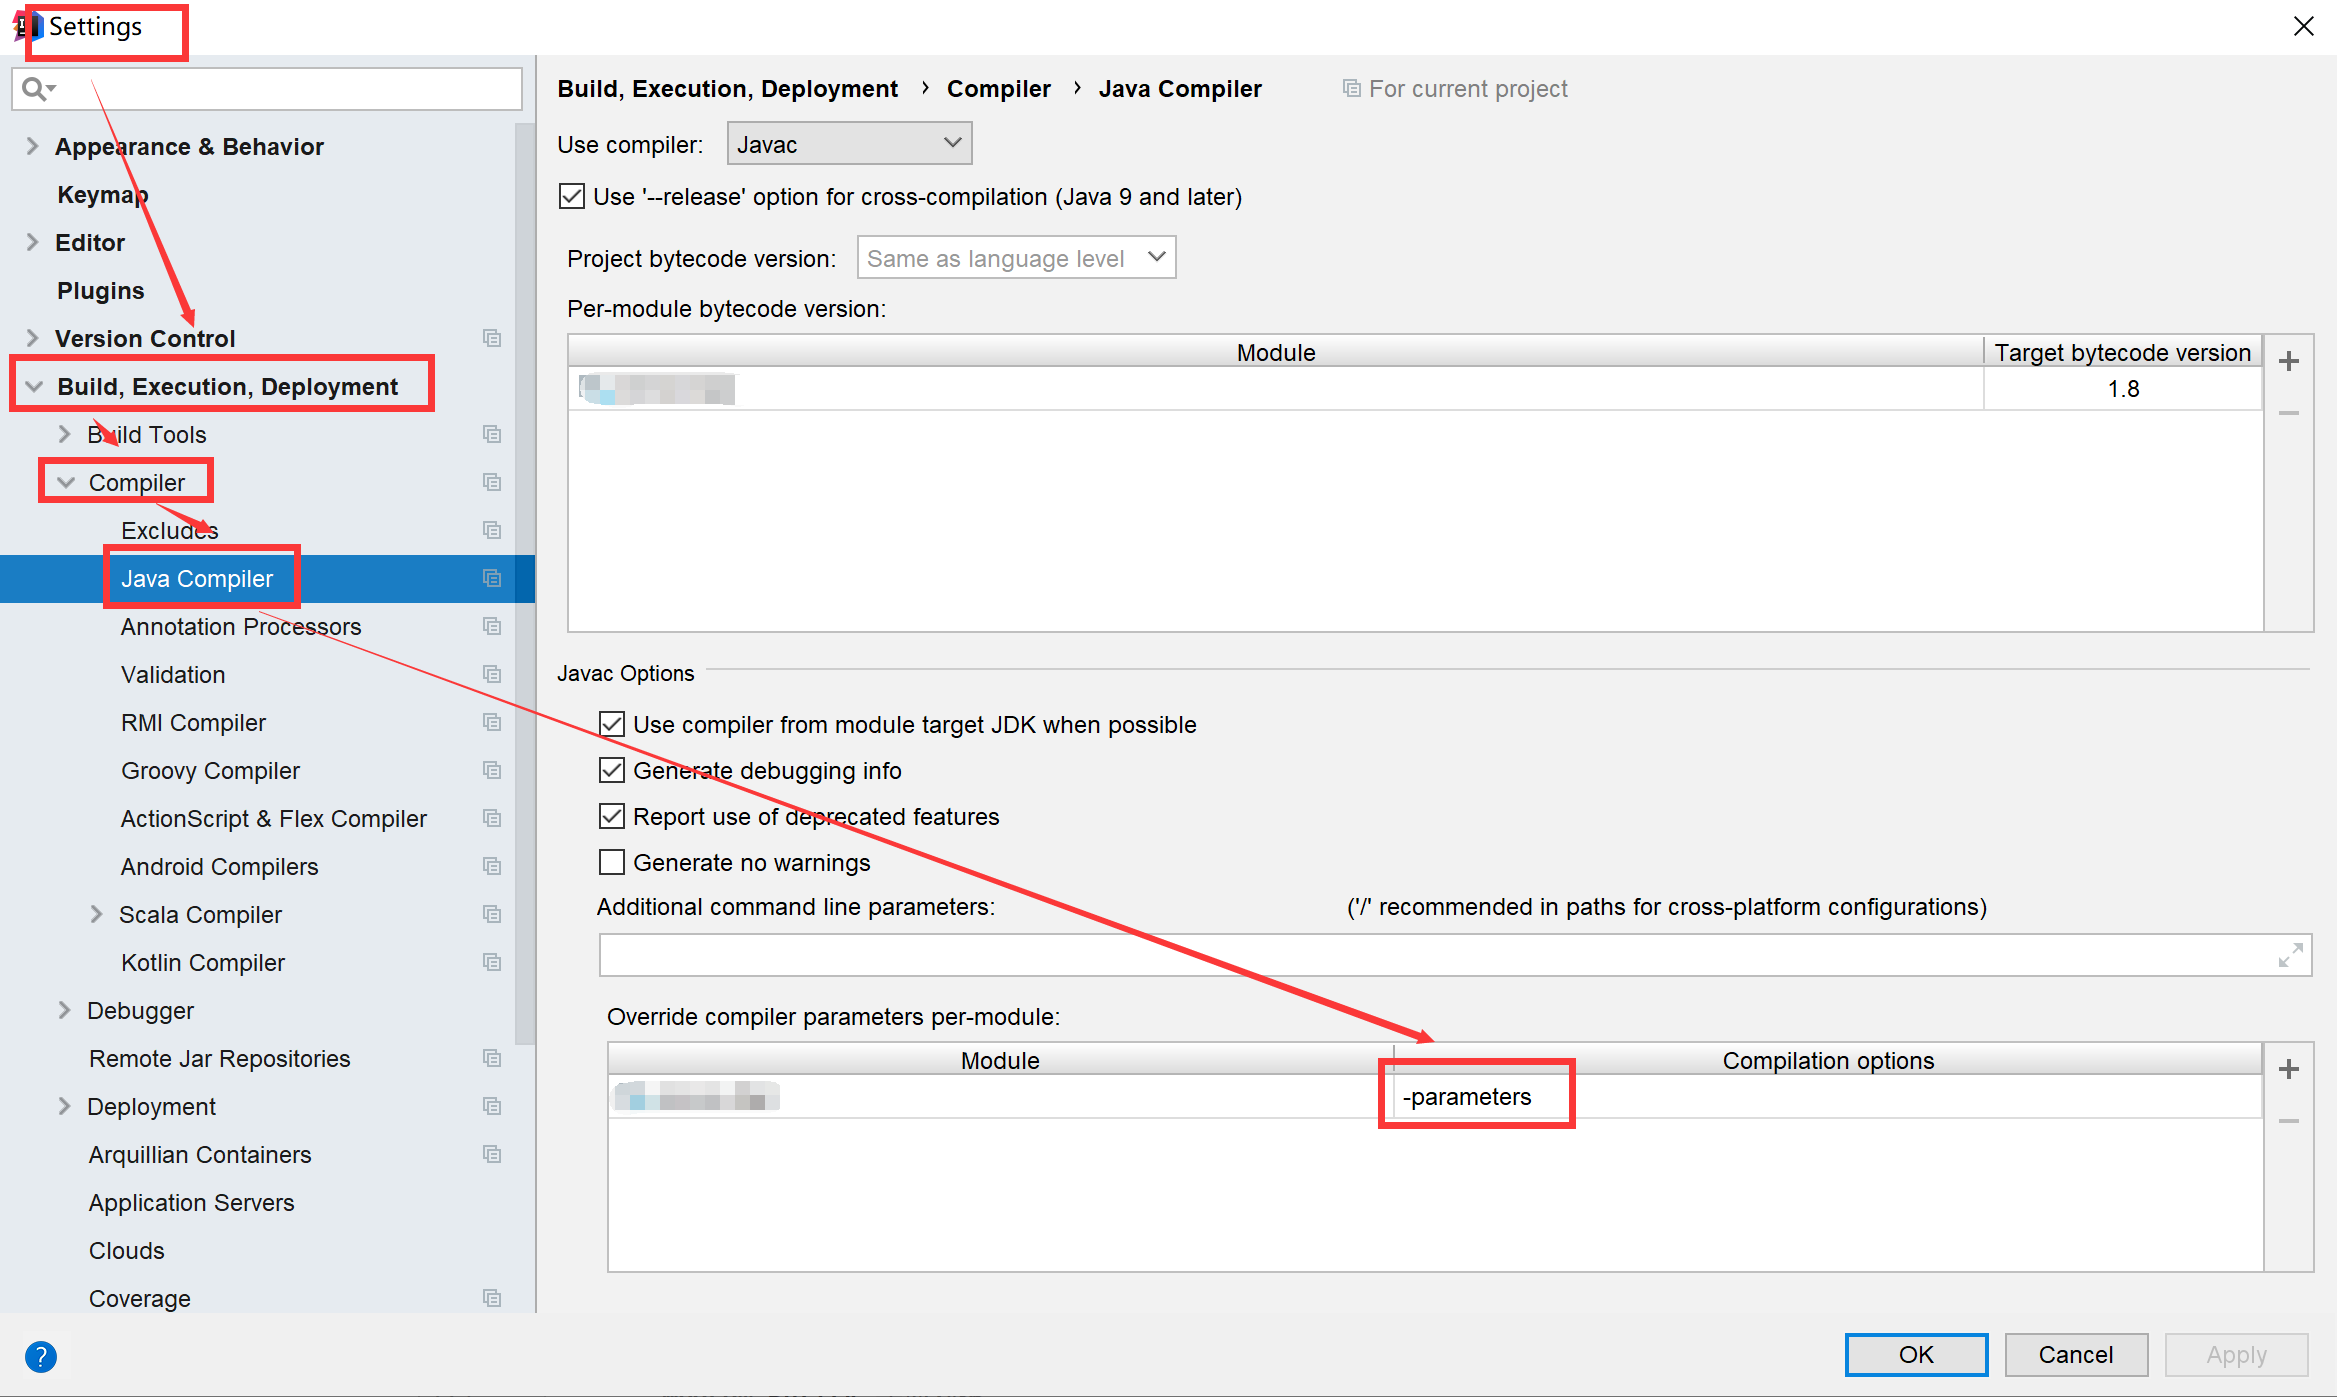
Task: Uncheck Report use of deprecated features
Action: tap(612, 816)
